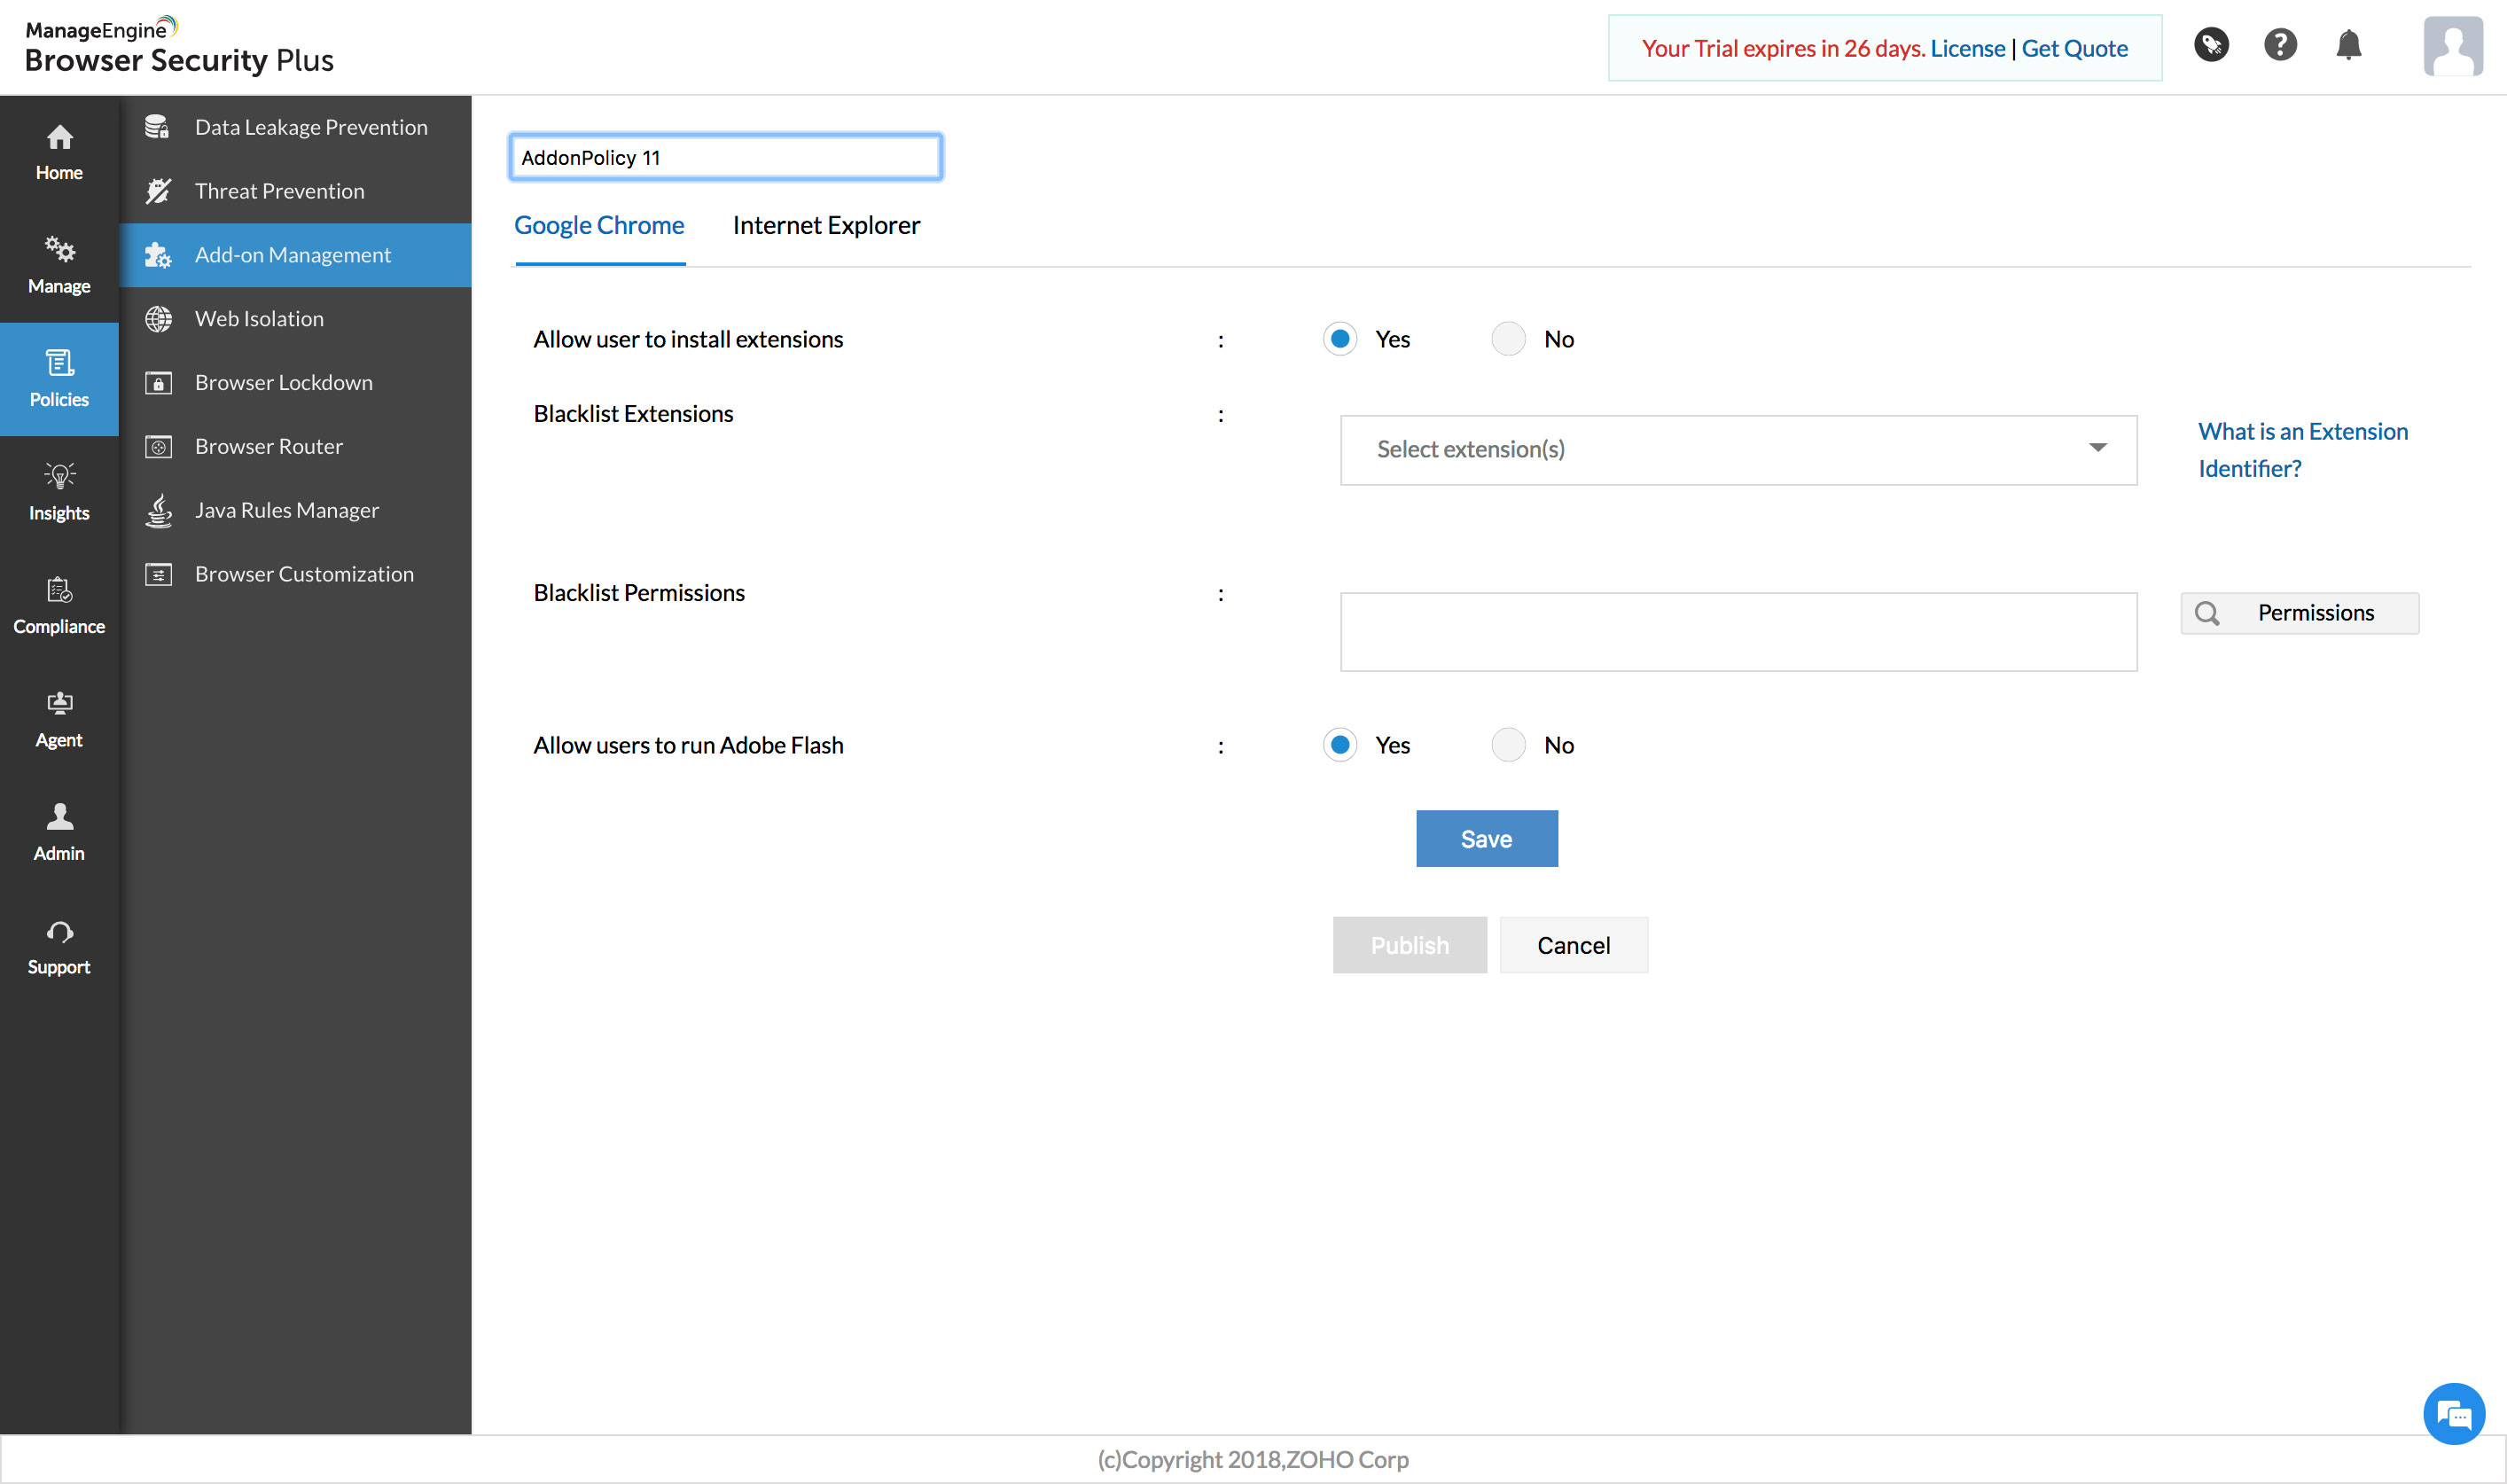Image resolution: width=2507 pixels, height=1484 pixels.
Task: Select No for Adobe Flash
Action: click(1508, 745)
